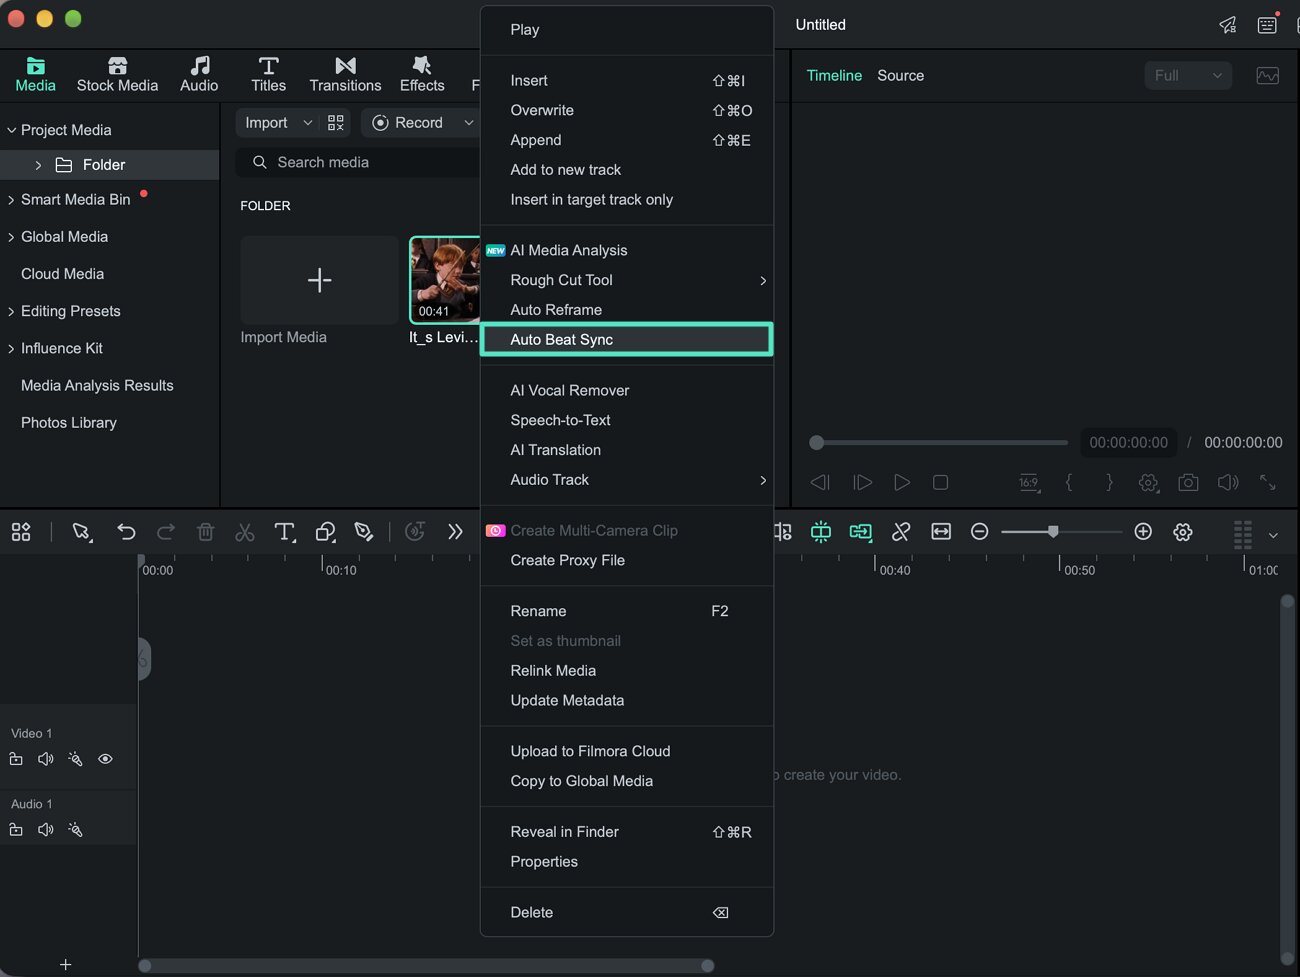Open the Full quality dropdown

click(1188, 75)
